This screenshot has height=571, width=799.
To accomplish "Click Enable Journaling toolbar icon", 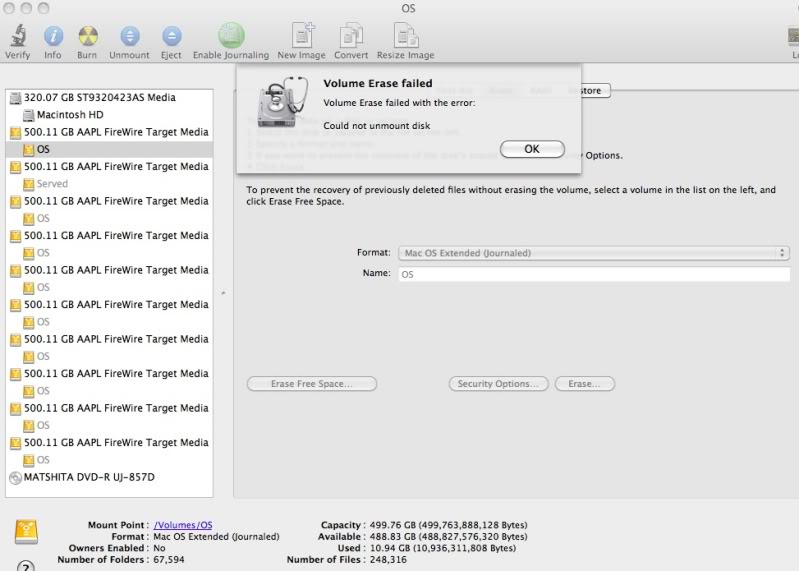I will coord(231,35).
